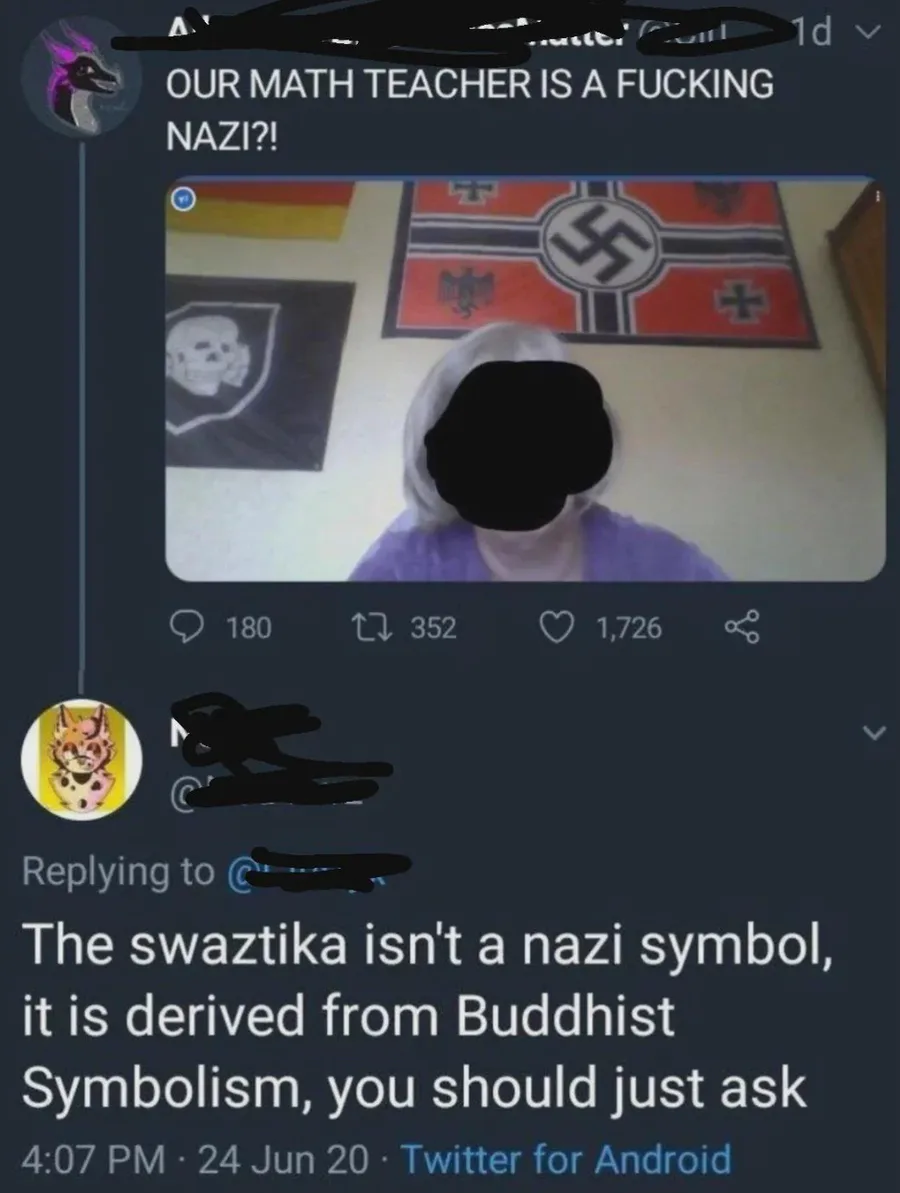Open the Twitter for Android link
The height and width of the screenshot is (1193, 900).
pos(565,1161)
